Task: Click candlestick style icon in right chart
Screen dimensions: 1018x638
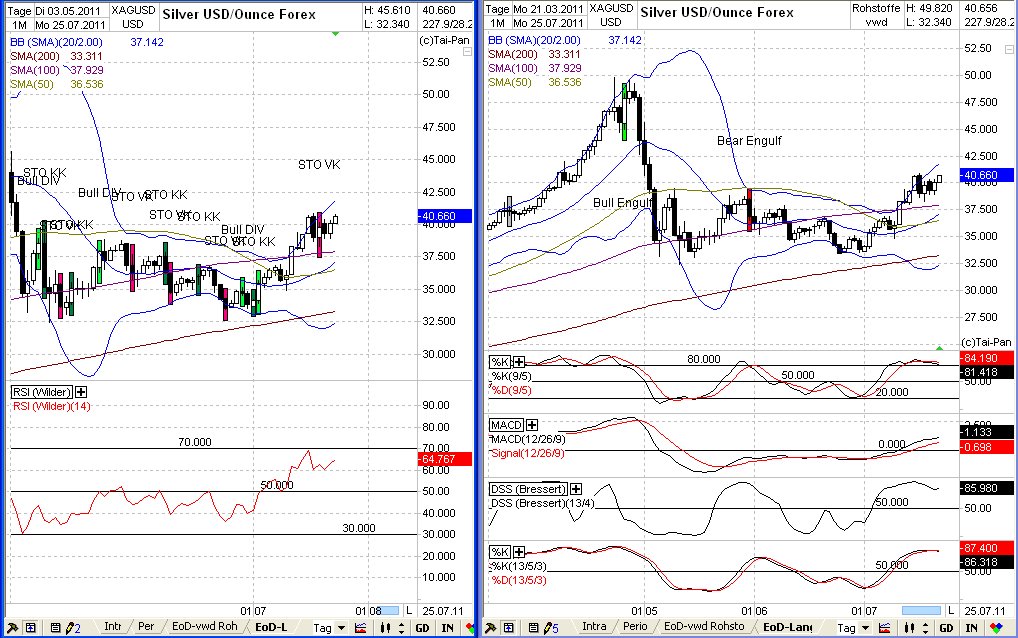Action: click(x=910, y=628)
